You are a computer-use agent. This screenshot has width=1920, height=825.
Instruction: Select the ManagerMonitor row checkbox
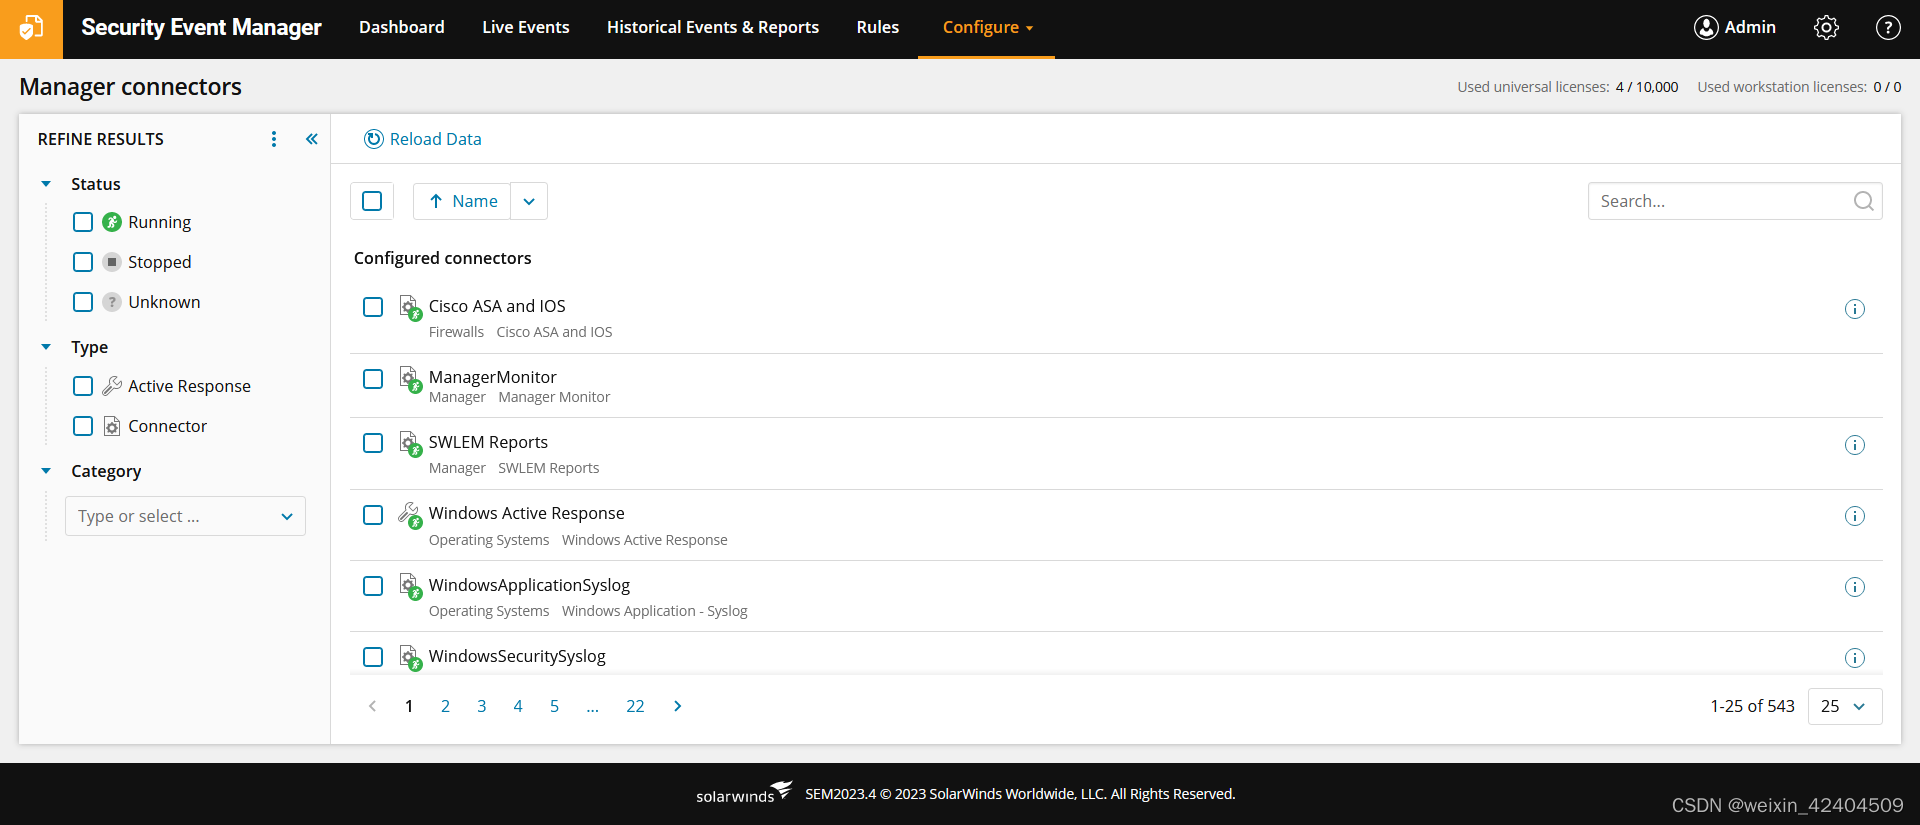[373, 379]
